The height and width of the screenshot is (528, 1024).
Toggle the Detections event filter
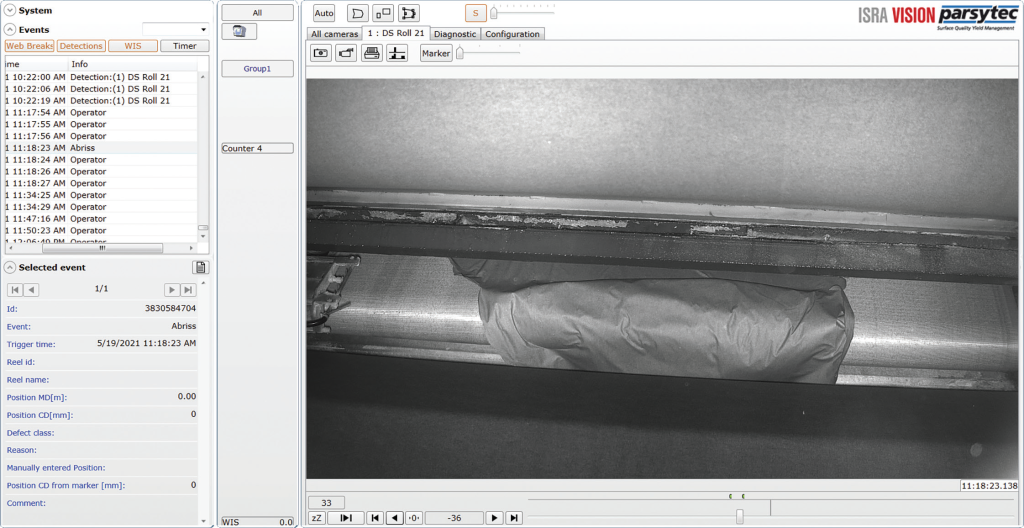81,46
